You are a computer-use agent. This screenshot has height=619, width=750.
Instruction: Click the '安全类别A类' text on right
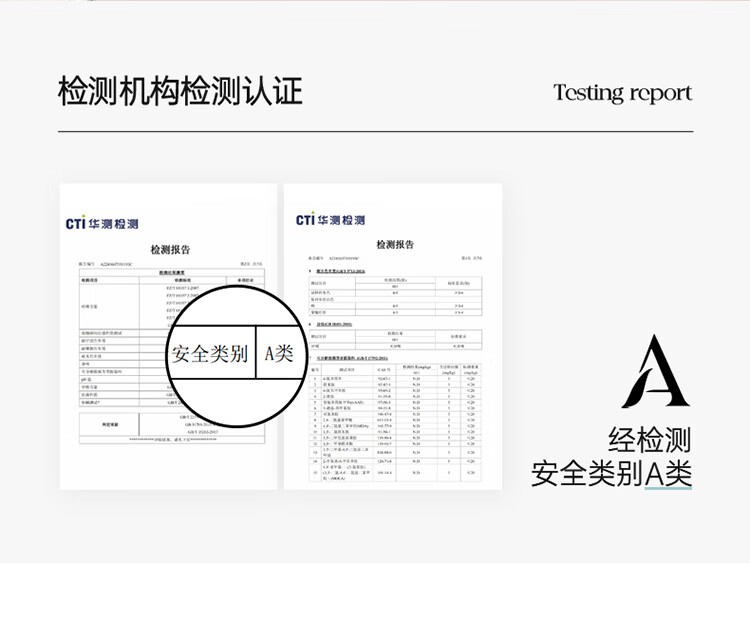pyautogui.click(x=610, y=472)
